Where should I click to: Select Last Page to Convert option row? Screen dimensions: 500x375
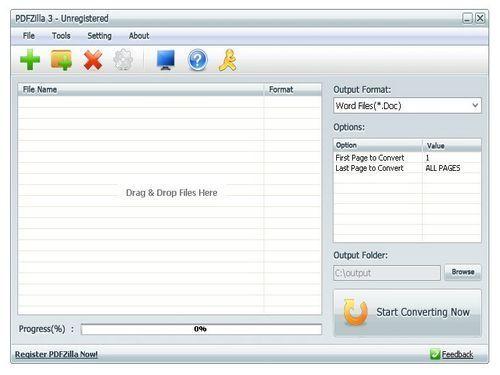coord(407,168)
